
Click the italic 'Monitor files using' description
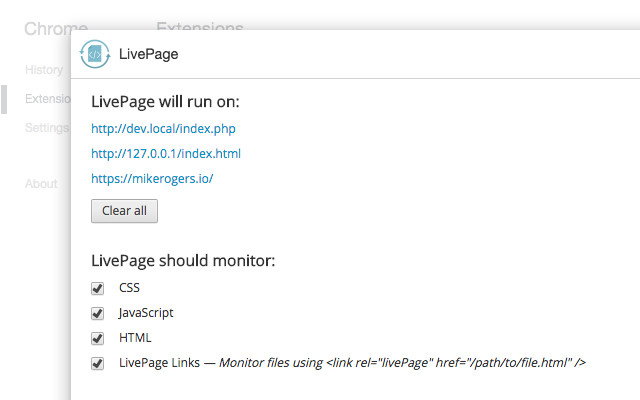pyautogui.click(x=402, y=363)
